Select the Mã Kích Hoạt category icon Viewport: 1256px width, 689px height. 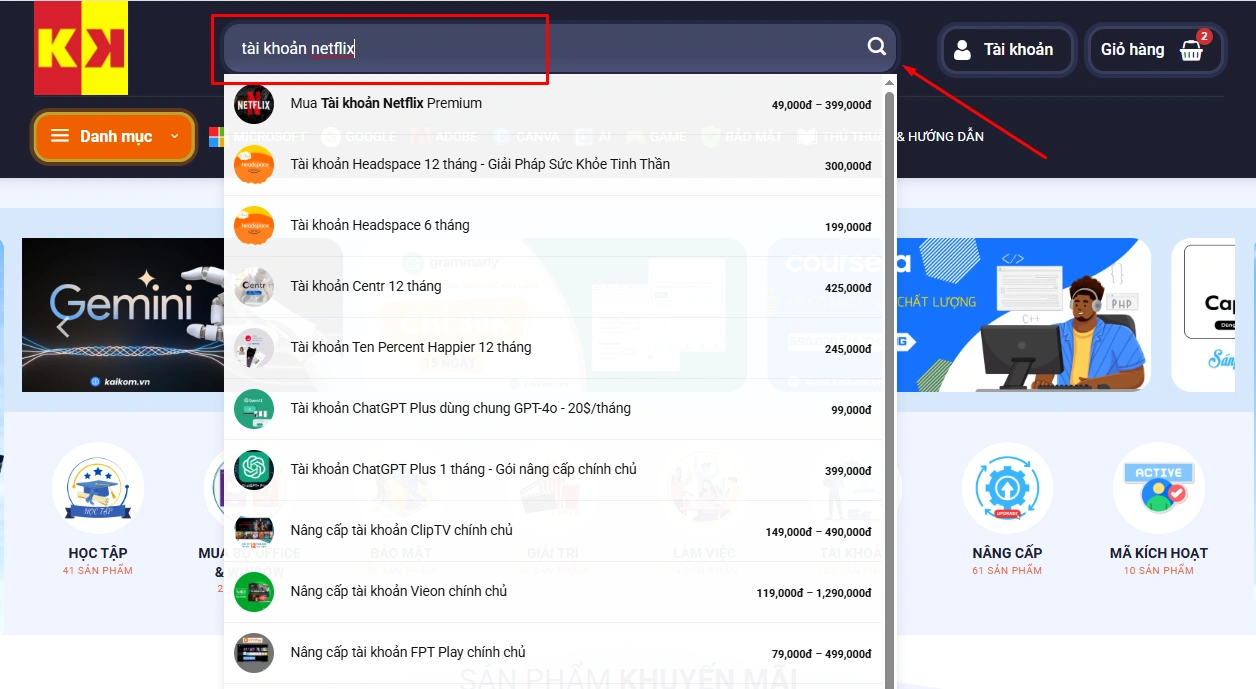coord(1158,490)
